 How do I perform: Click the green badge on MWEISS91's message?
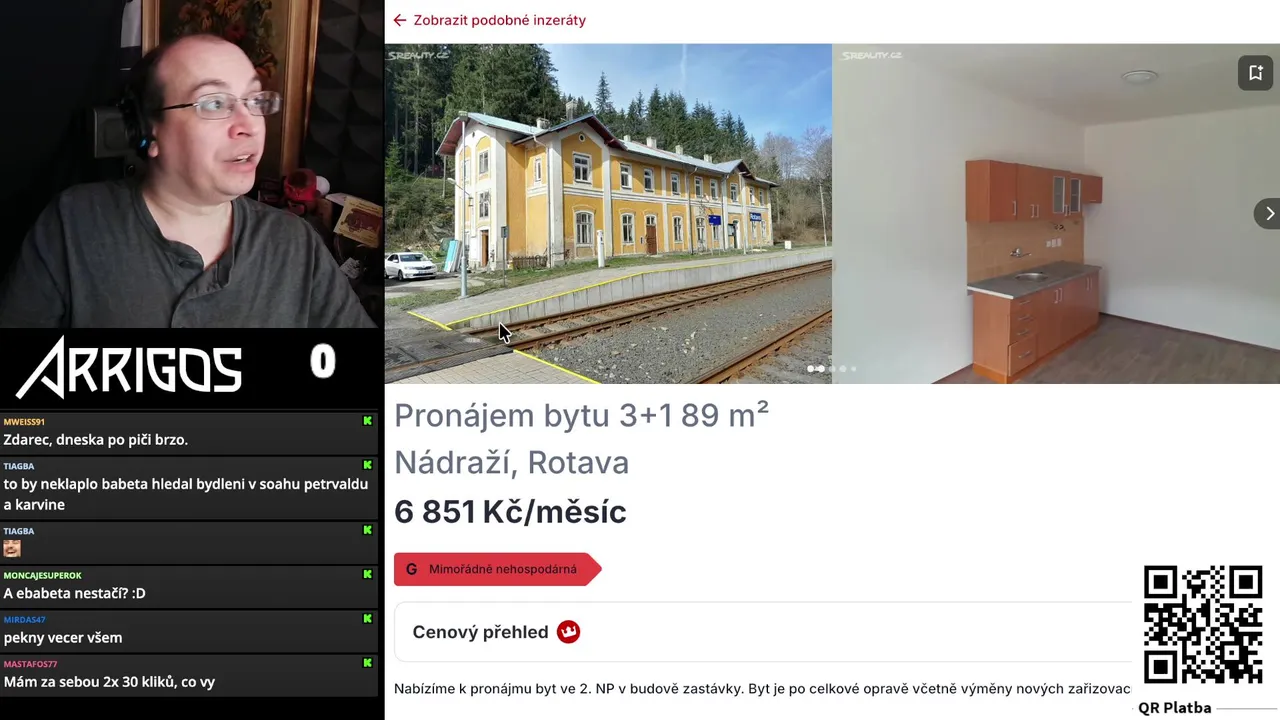coord(368,422)
